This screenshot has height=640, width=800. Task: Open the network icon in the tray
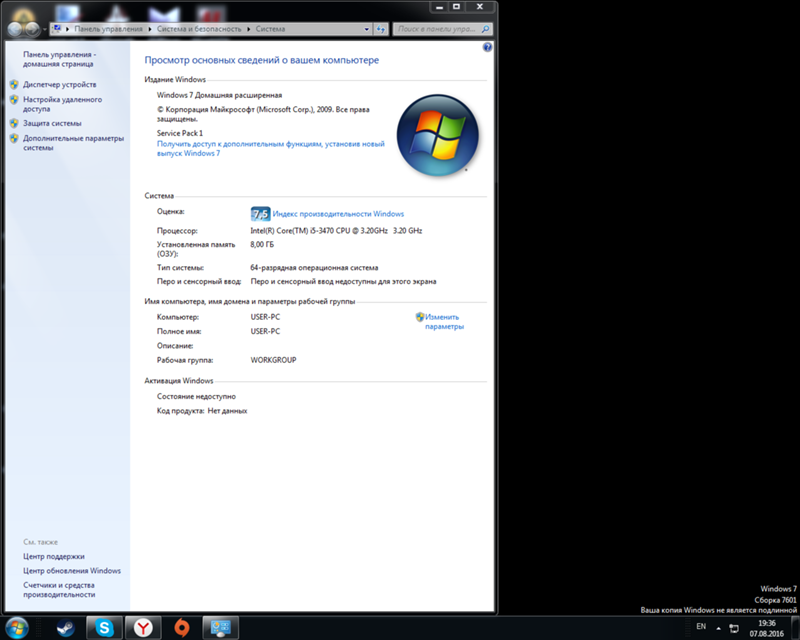(734, 628)
